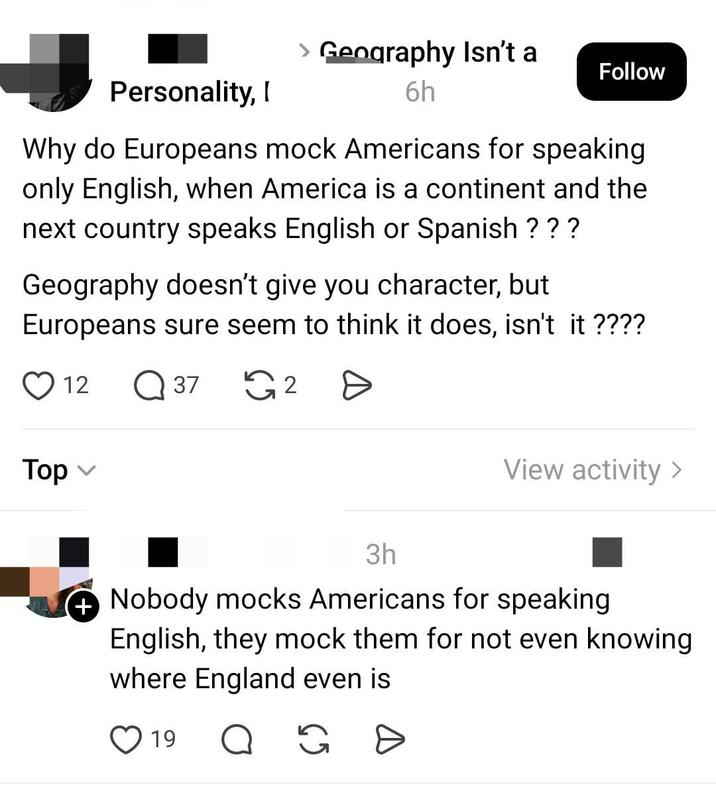Like the original post with 12 likes
This screenshot has width=716, height=787.
pyautogui.click(x=38, y=386)
